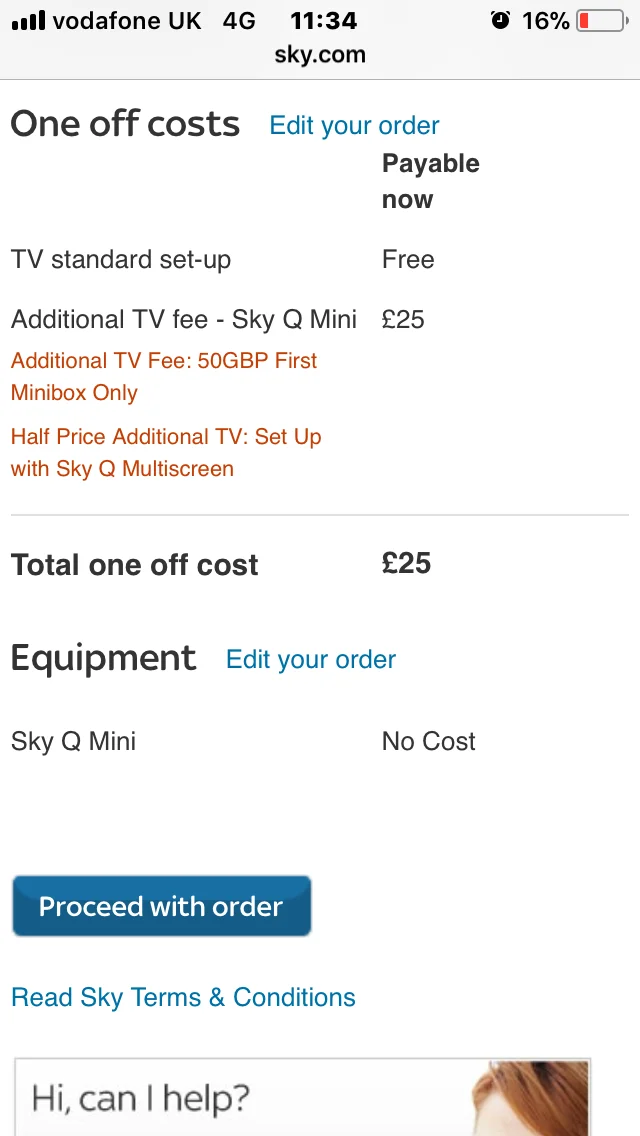
Task: Tap the 16% battery percentage
Action: (546, 21)
